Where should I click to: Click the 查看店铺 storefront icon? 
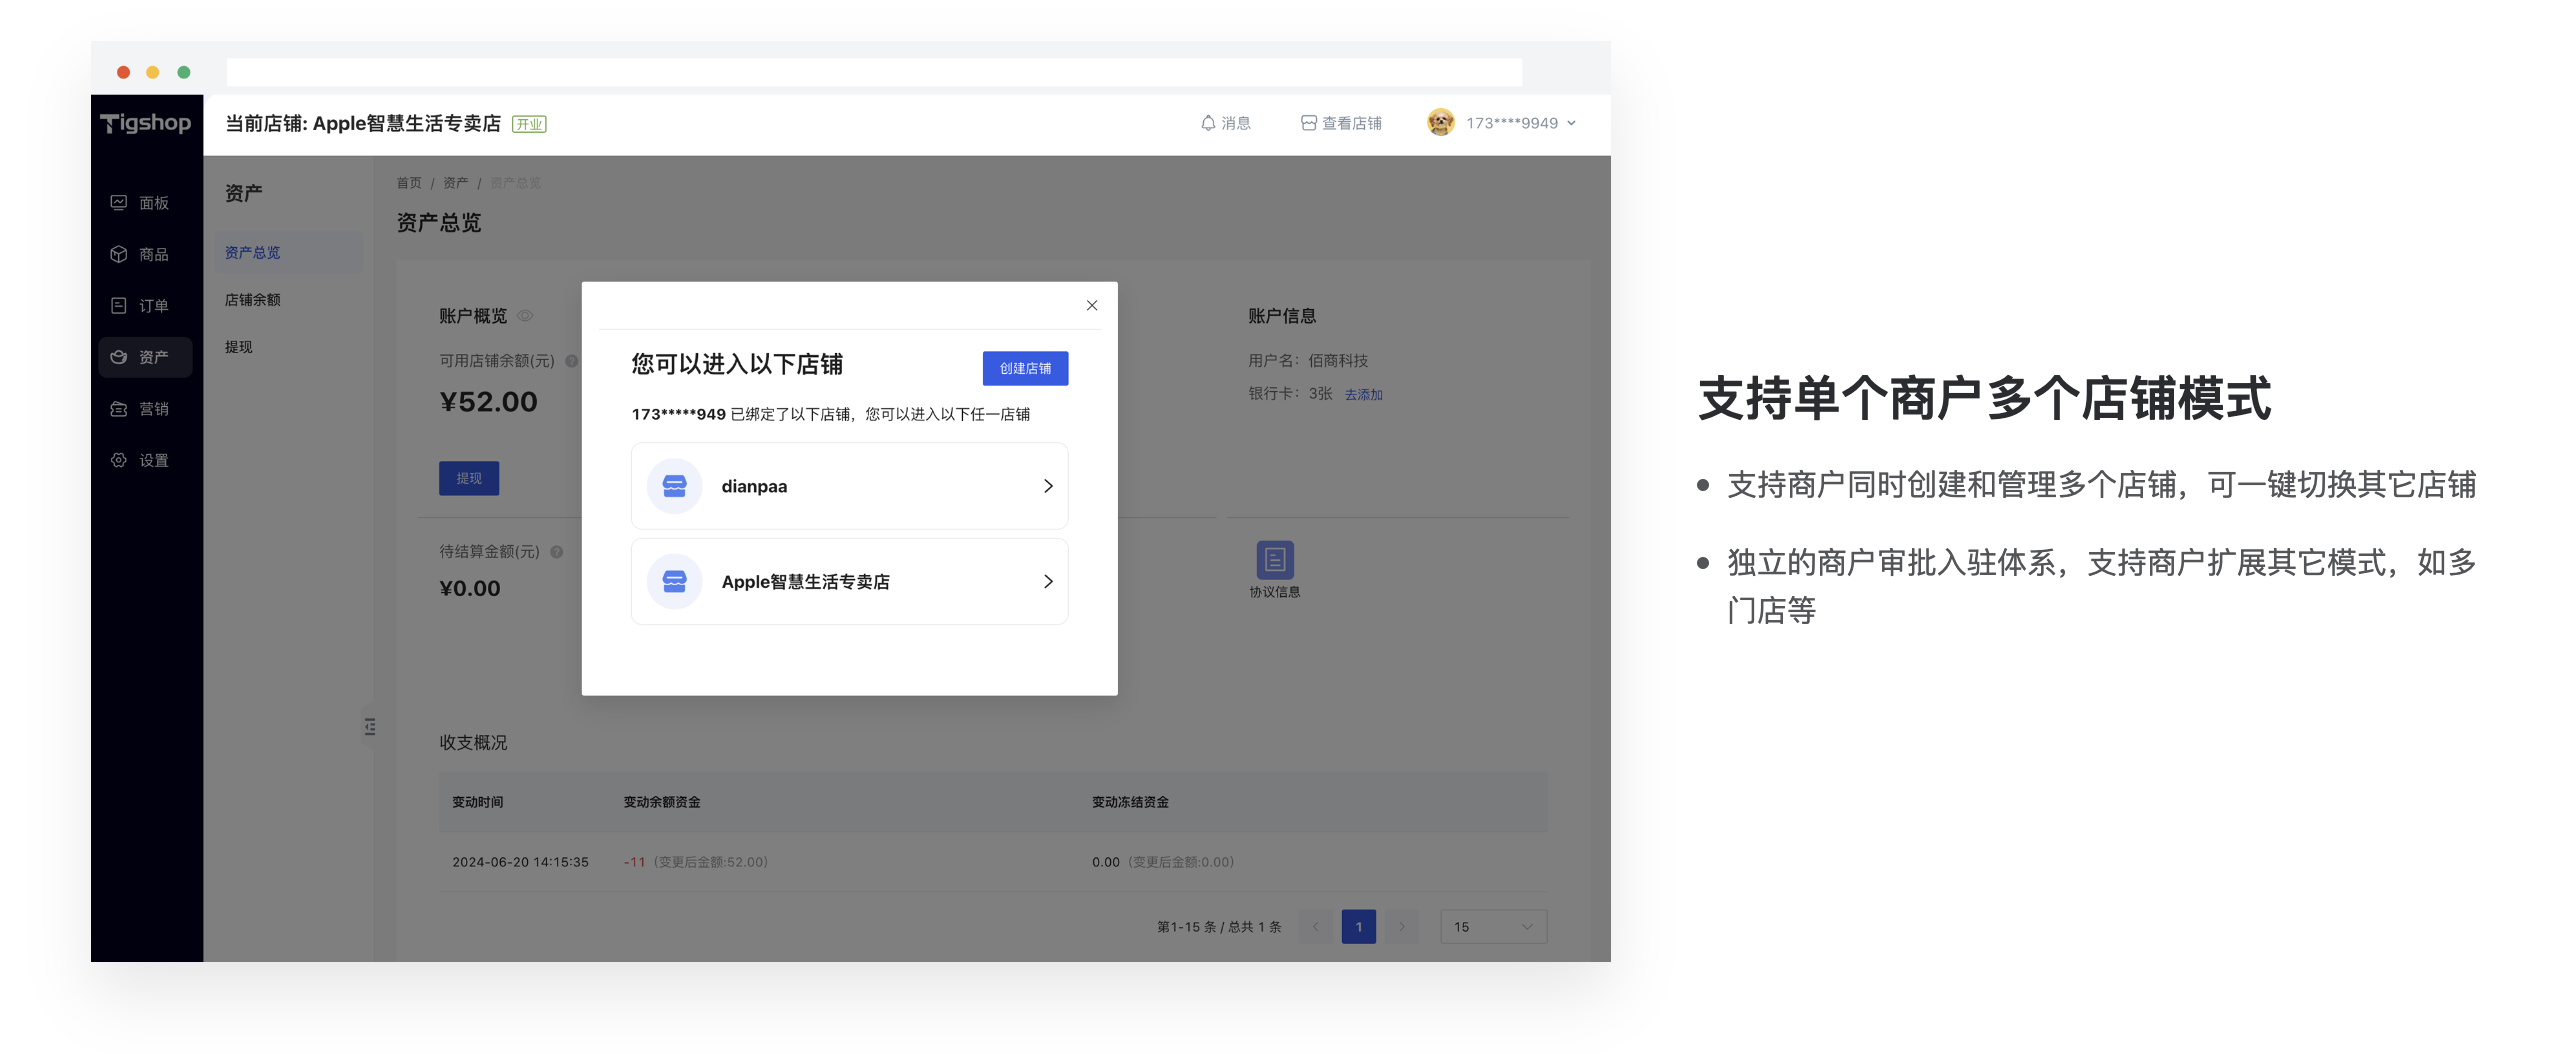tap(1308, 123)
